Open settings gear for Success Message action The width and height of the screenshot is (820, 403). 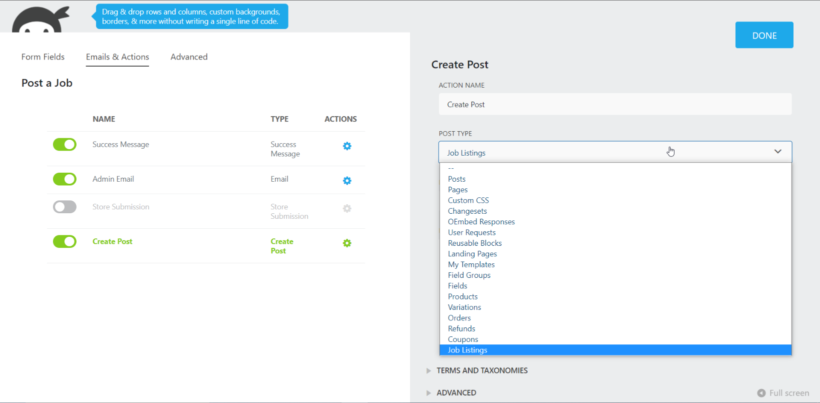click(x=347, y=146)
